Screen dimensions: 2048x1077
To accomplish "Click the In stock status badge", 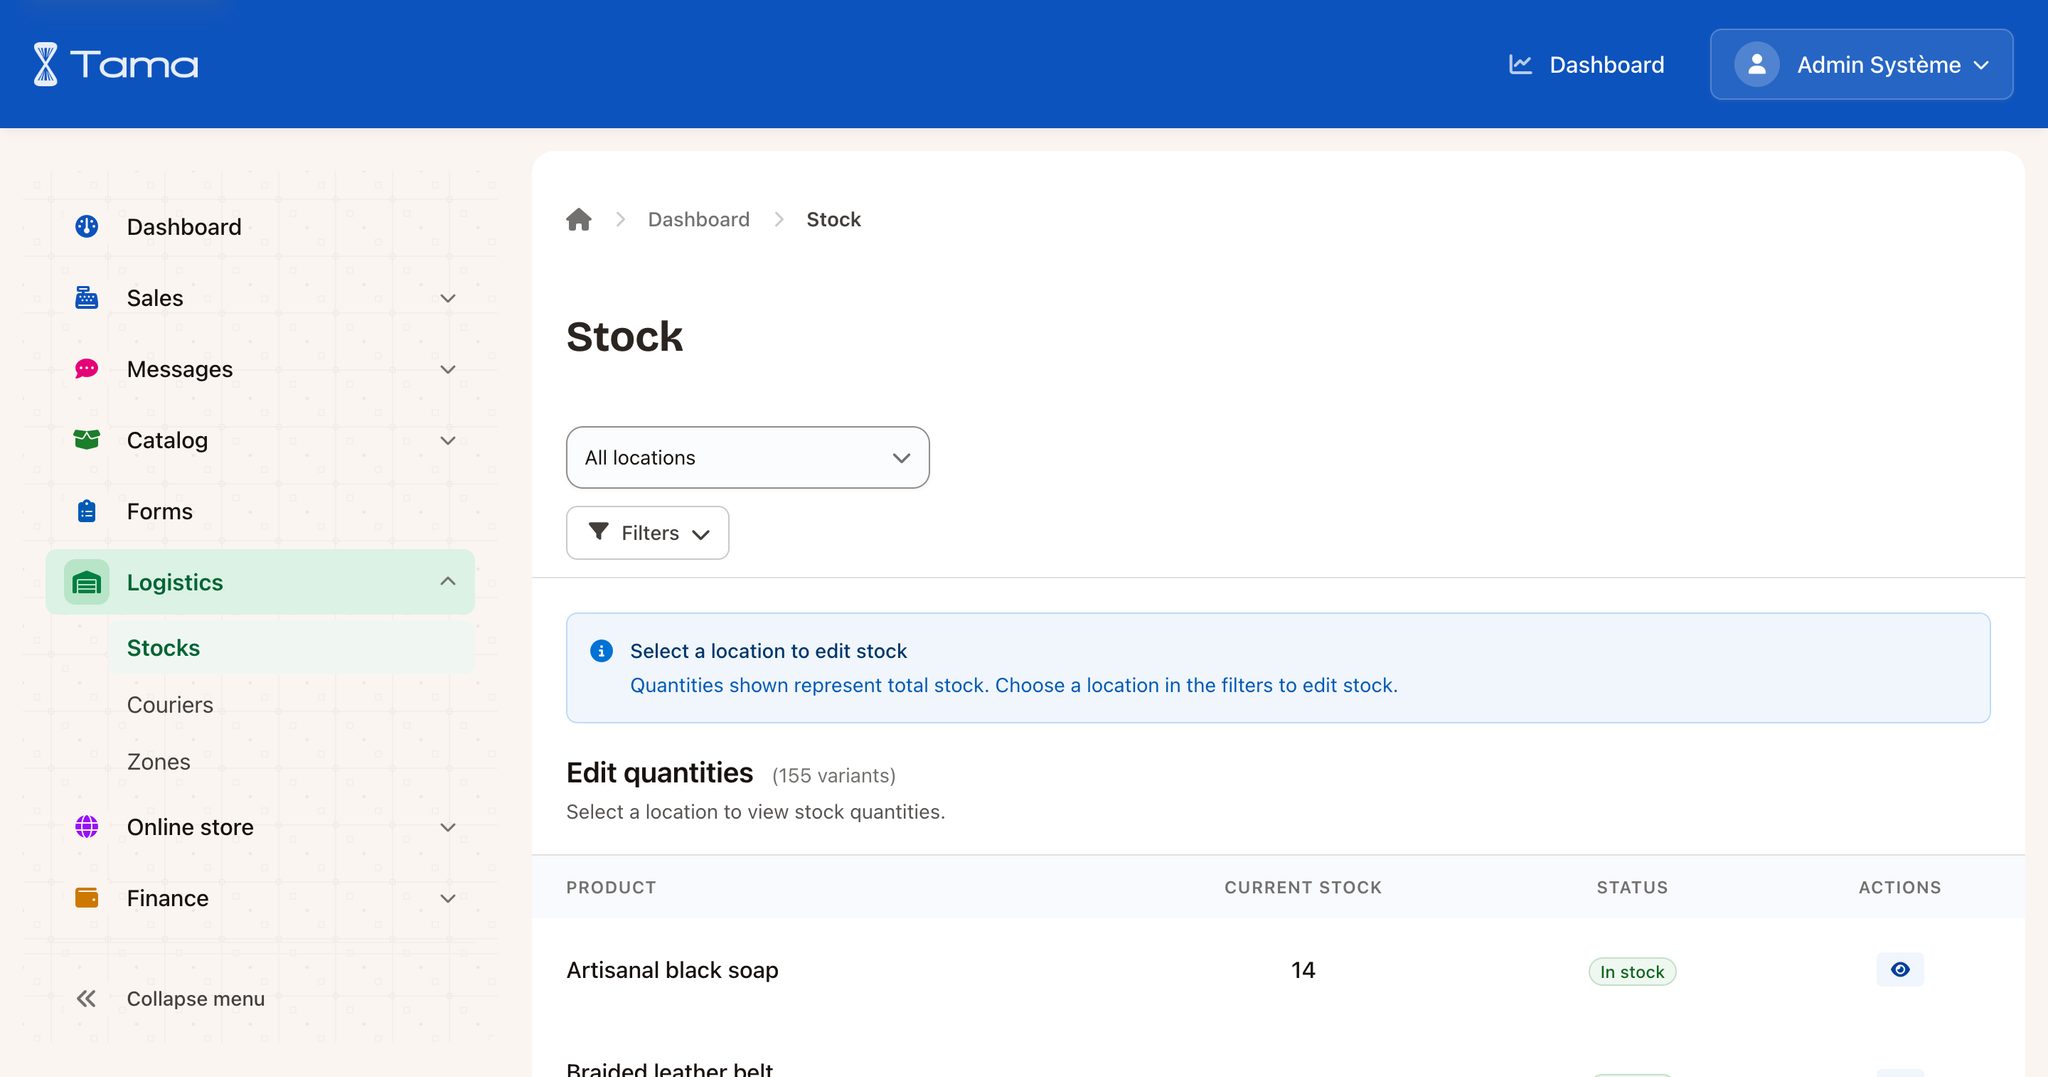I will tap(1632, 971).
